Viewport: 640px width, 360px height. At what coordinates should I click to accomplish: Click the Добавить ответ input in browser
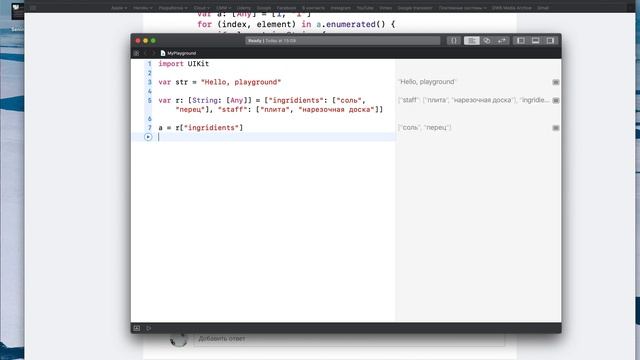[349, 339]
